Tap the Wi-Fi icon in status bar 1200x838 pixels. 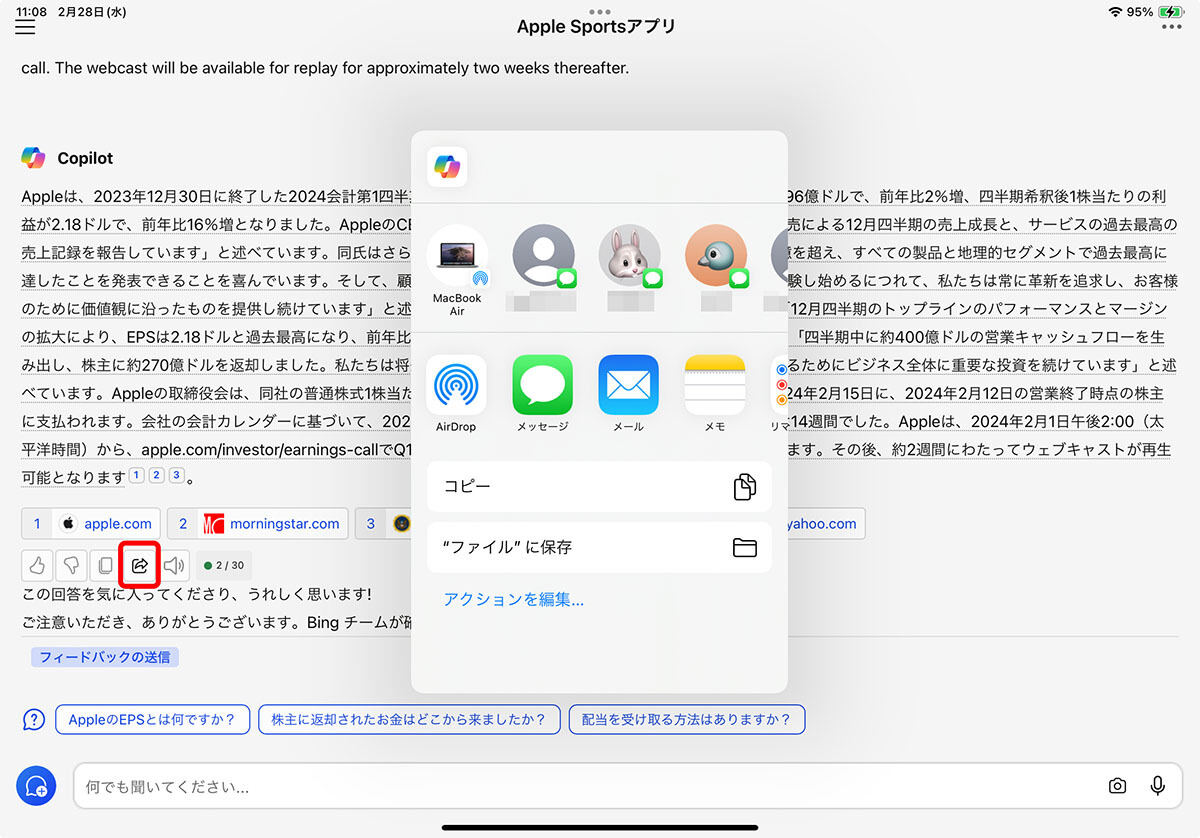pos(1116,12)
